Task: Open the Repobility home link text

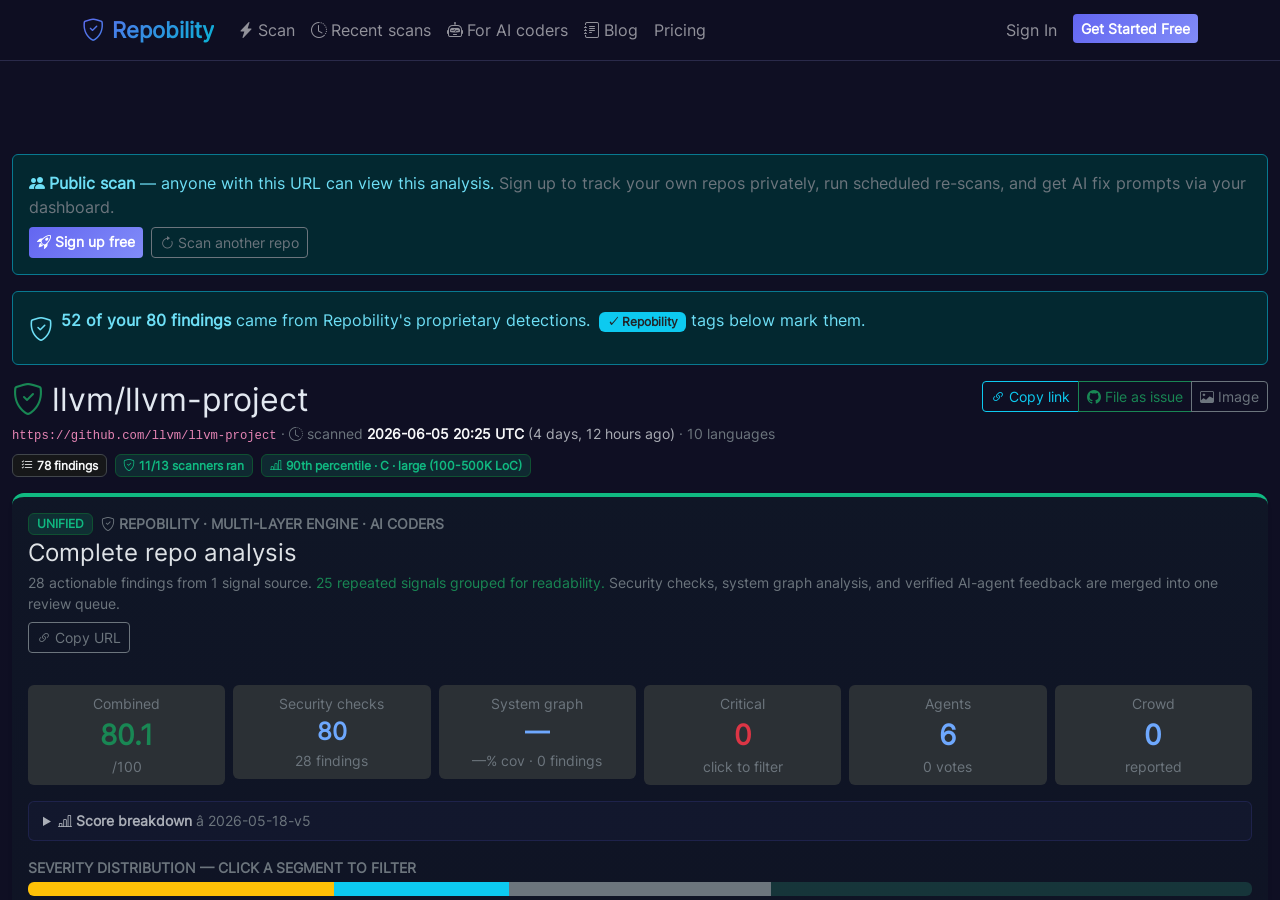Action: point(163,30)
